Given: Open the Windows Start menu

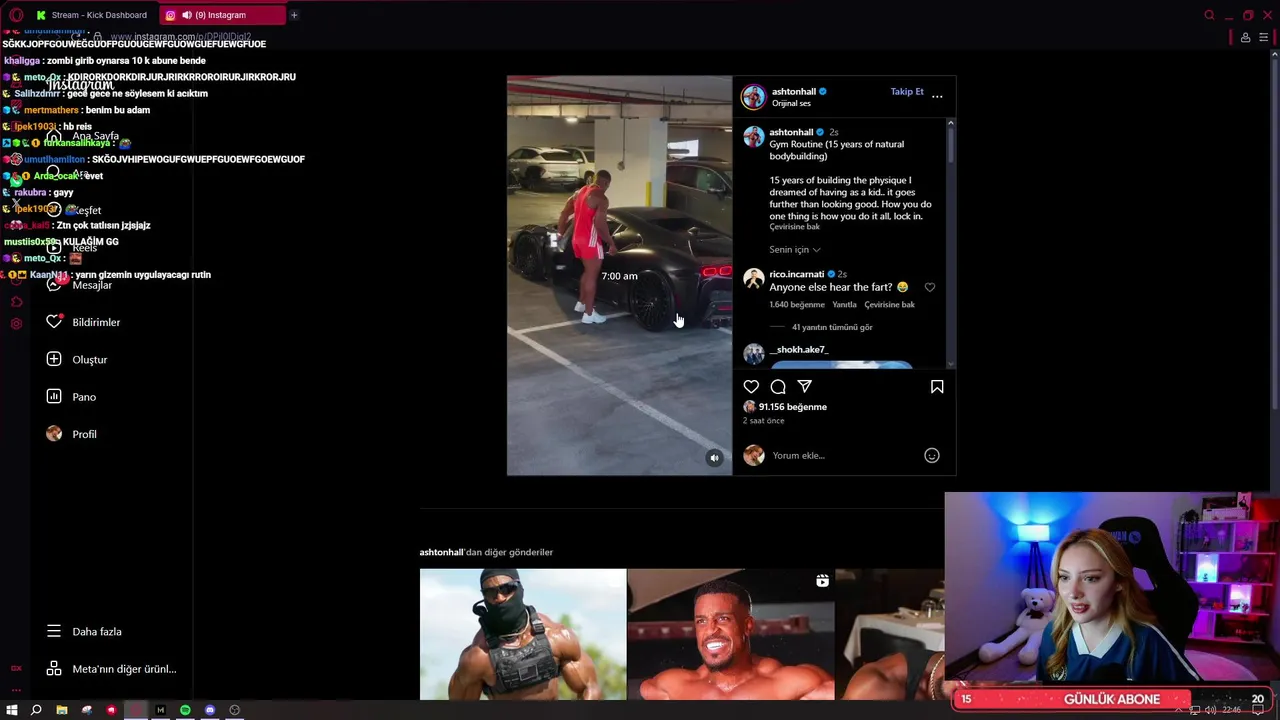Looking at the screenshot, I should coord(12,710).
